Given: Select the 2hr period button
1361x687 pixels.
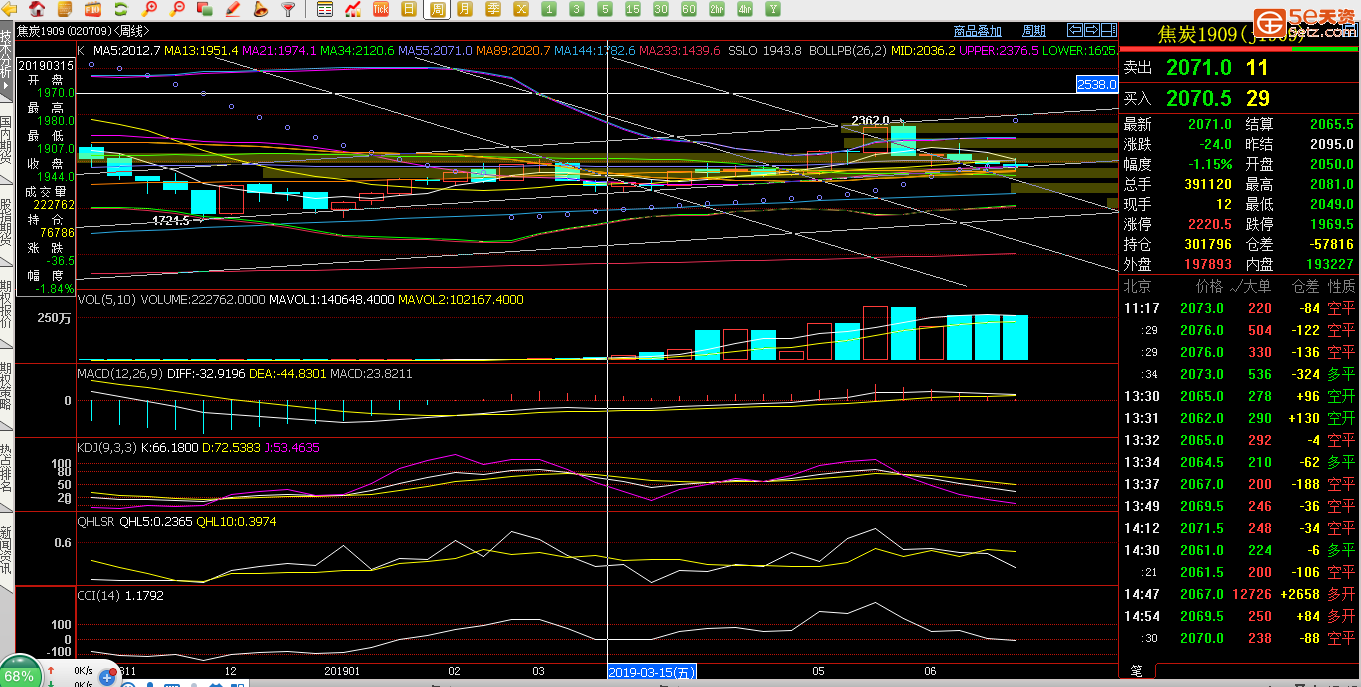Looking at the screenshot, I should point(717,9).
